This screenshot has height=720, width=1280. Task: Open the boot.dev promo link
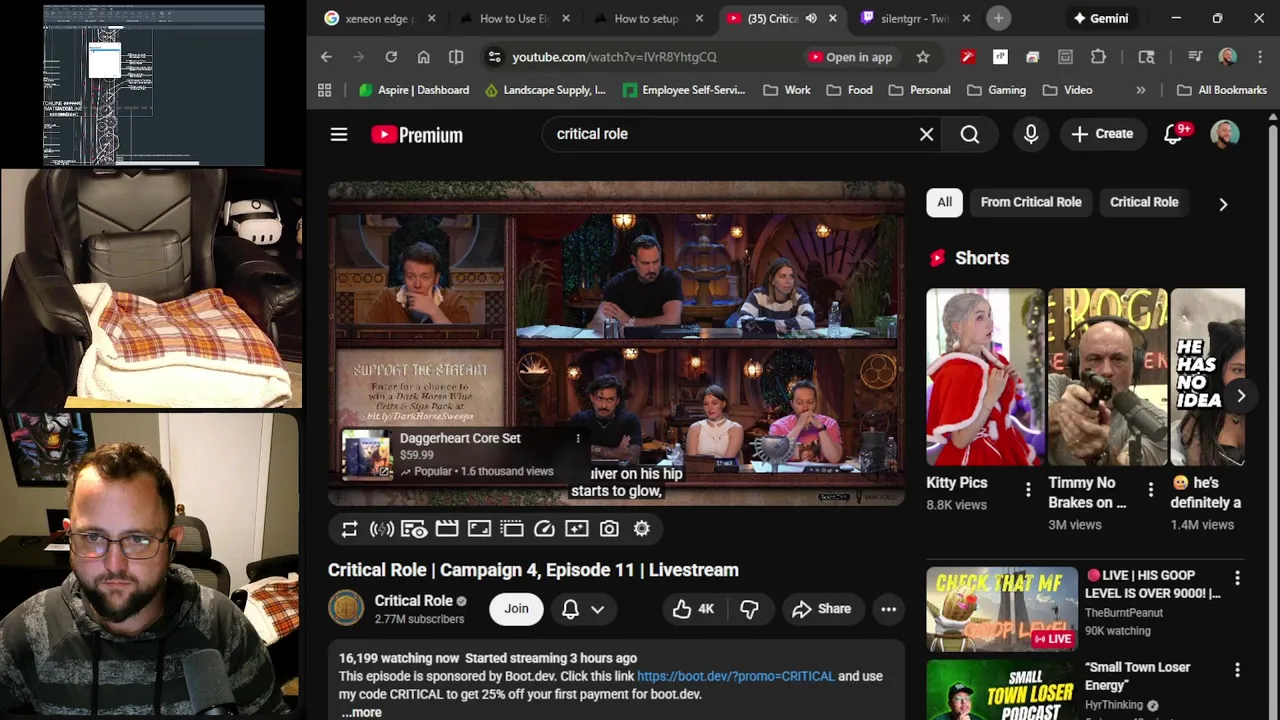(x=735, y=676)
